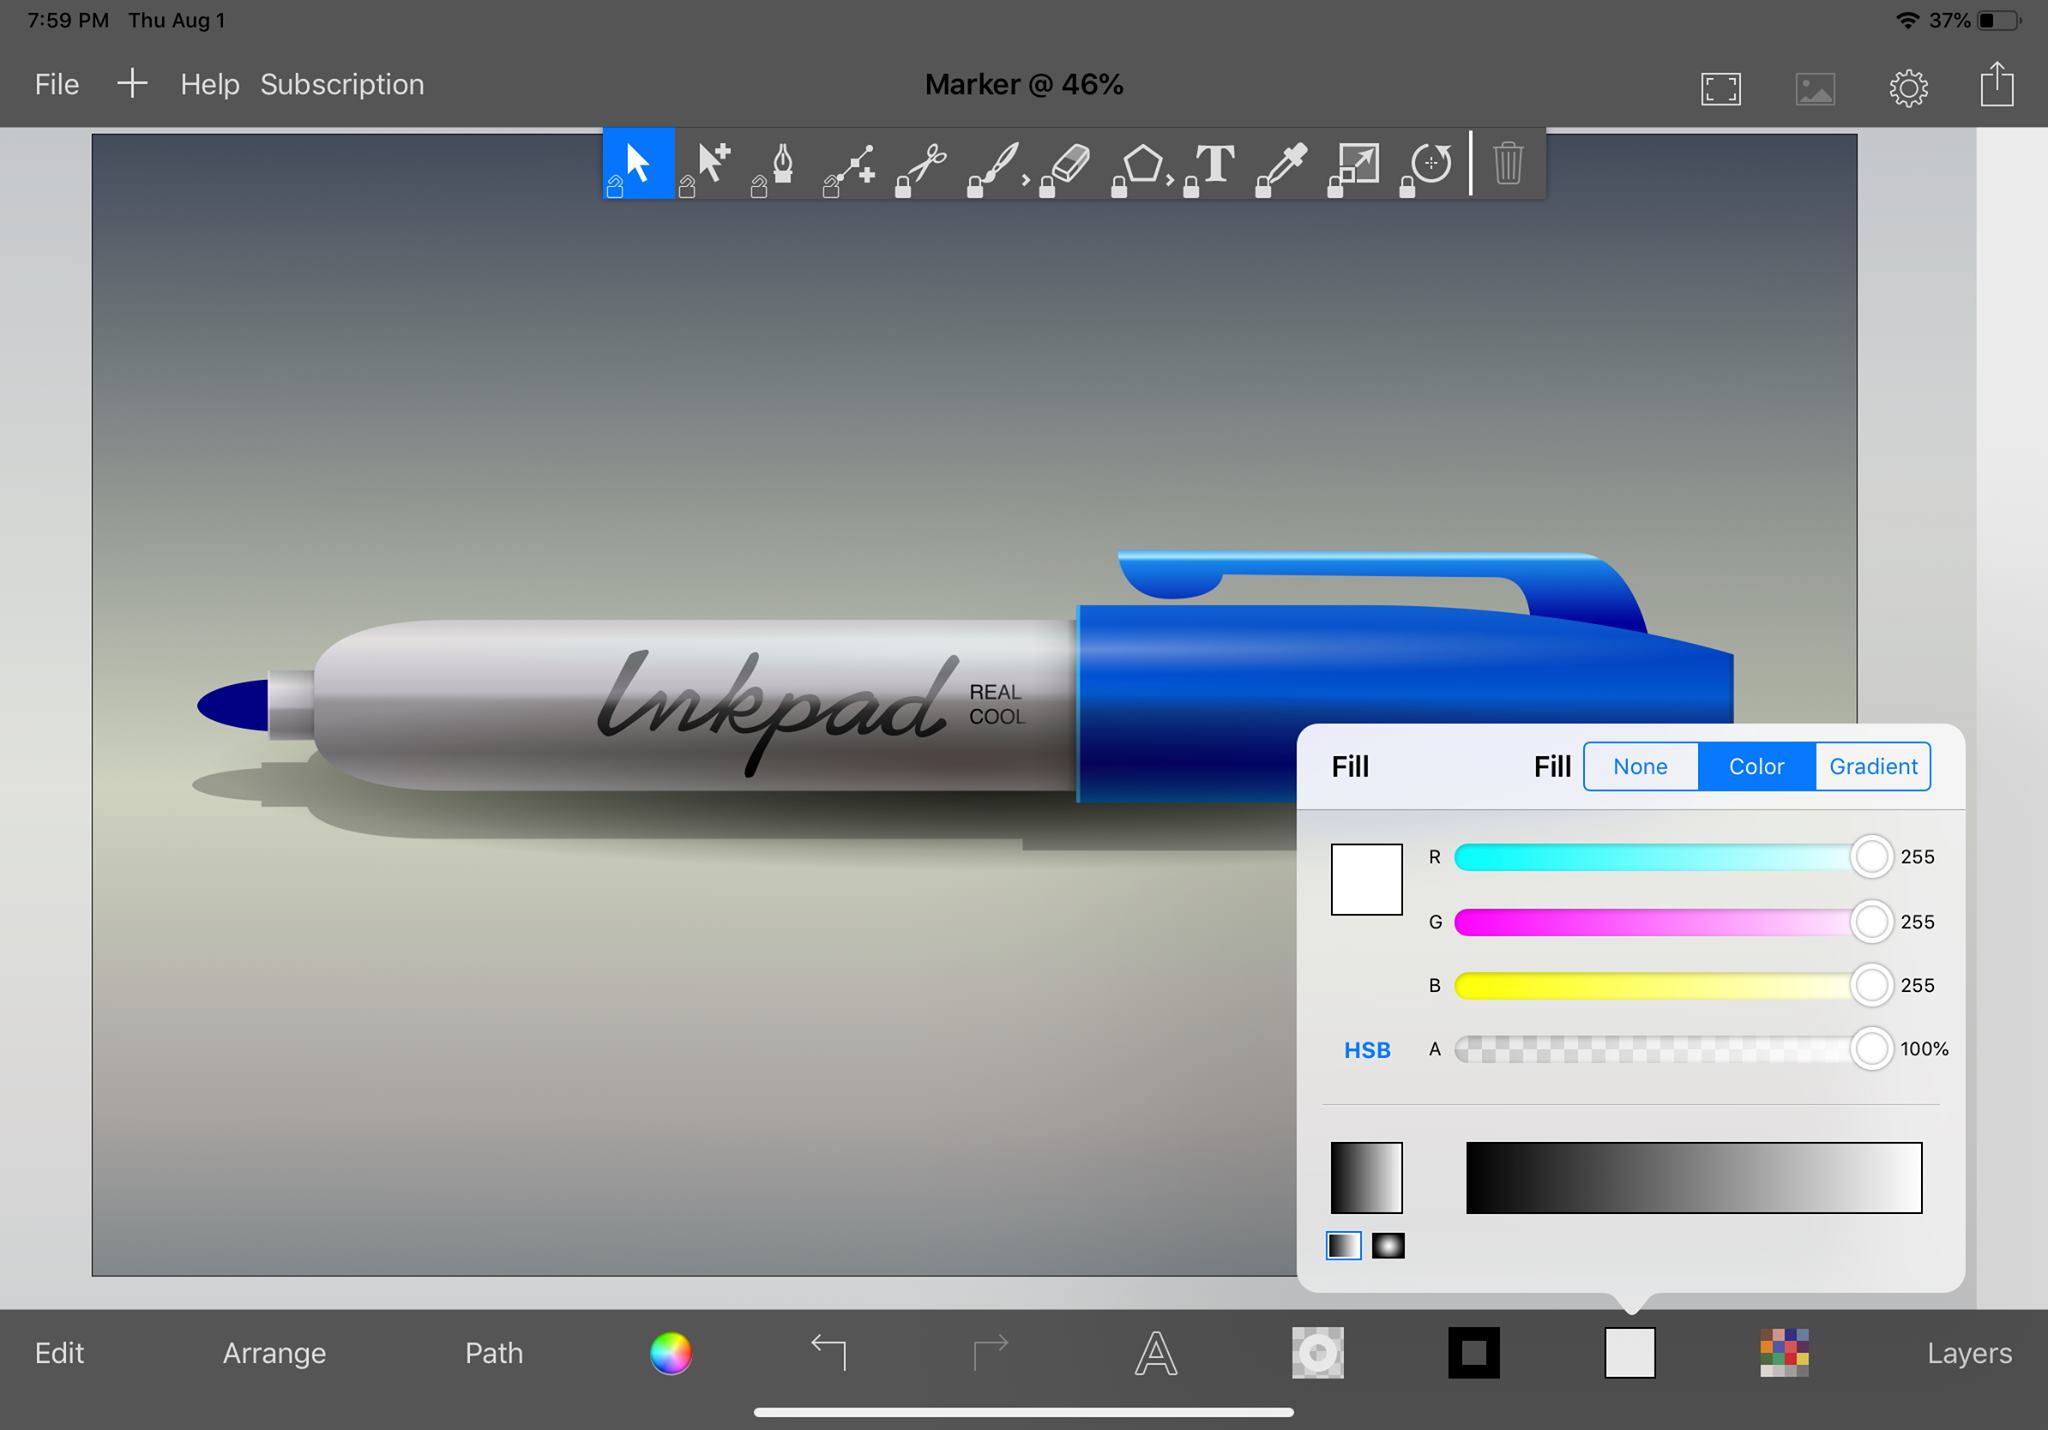Image resolution: width=2048 pixels, height=1430 pixels.
Task: Open the Layers panel
Action: [x=1969, y=1353]
